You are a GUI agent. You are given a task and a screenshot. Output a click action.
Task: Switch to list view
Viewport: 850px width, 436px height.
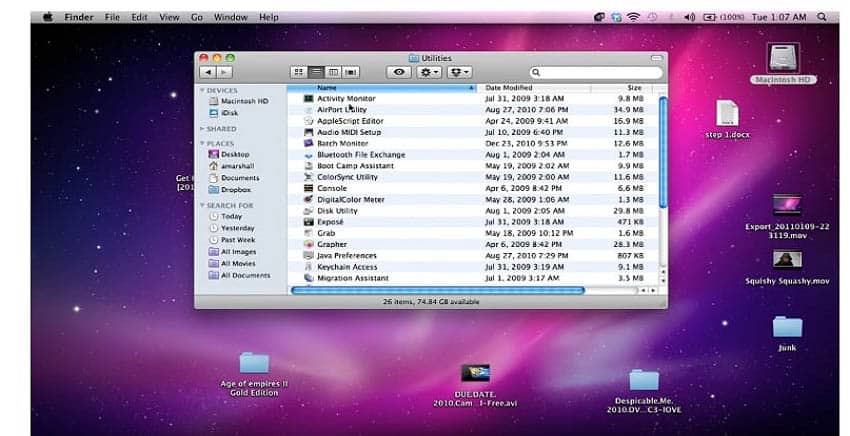[316, 72]
